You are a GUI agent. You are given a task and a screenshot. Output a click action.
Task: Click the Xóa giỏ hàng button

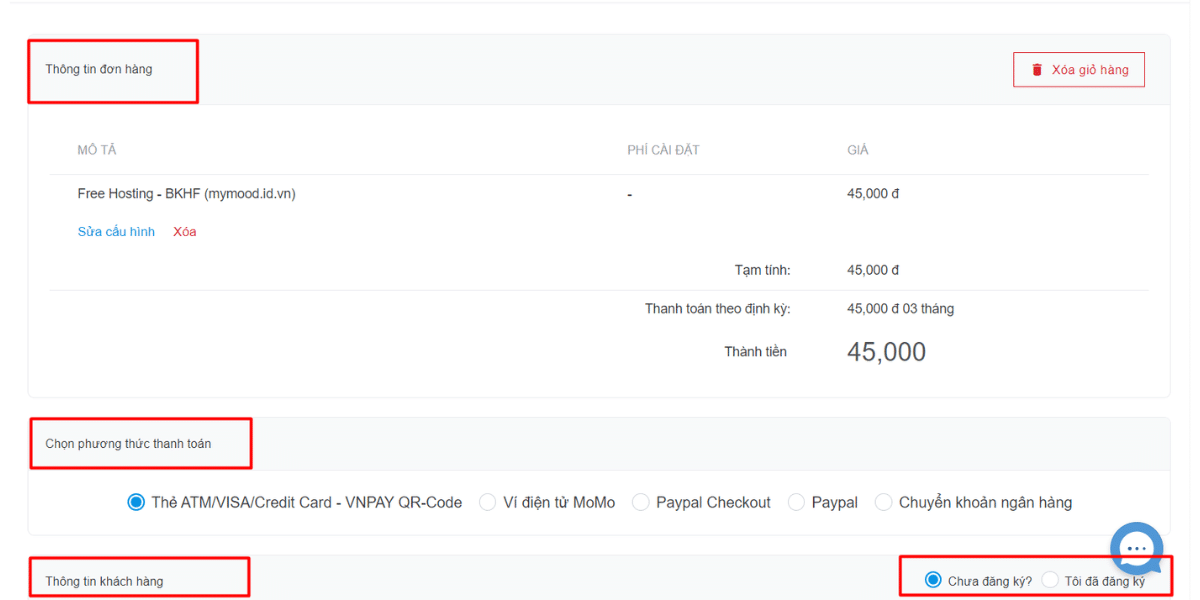(x=1079, y=70)
